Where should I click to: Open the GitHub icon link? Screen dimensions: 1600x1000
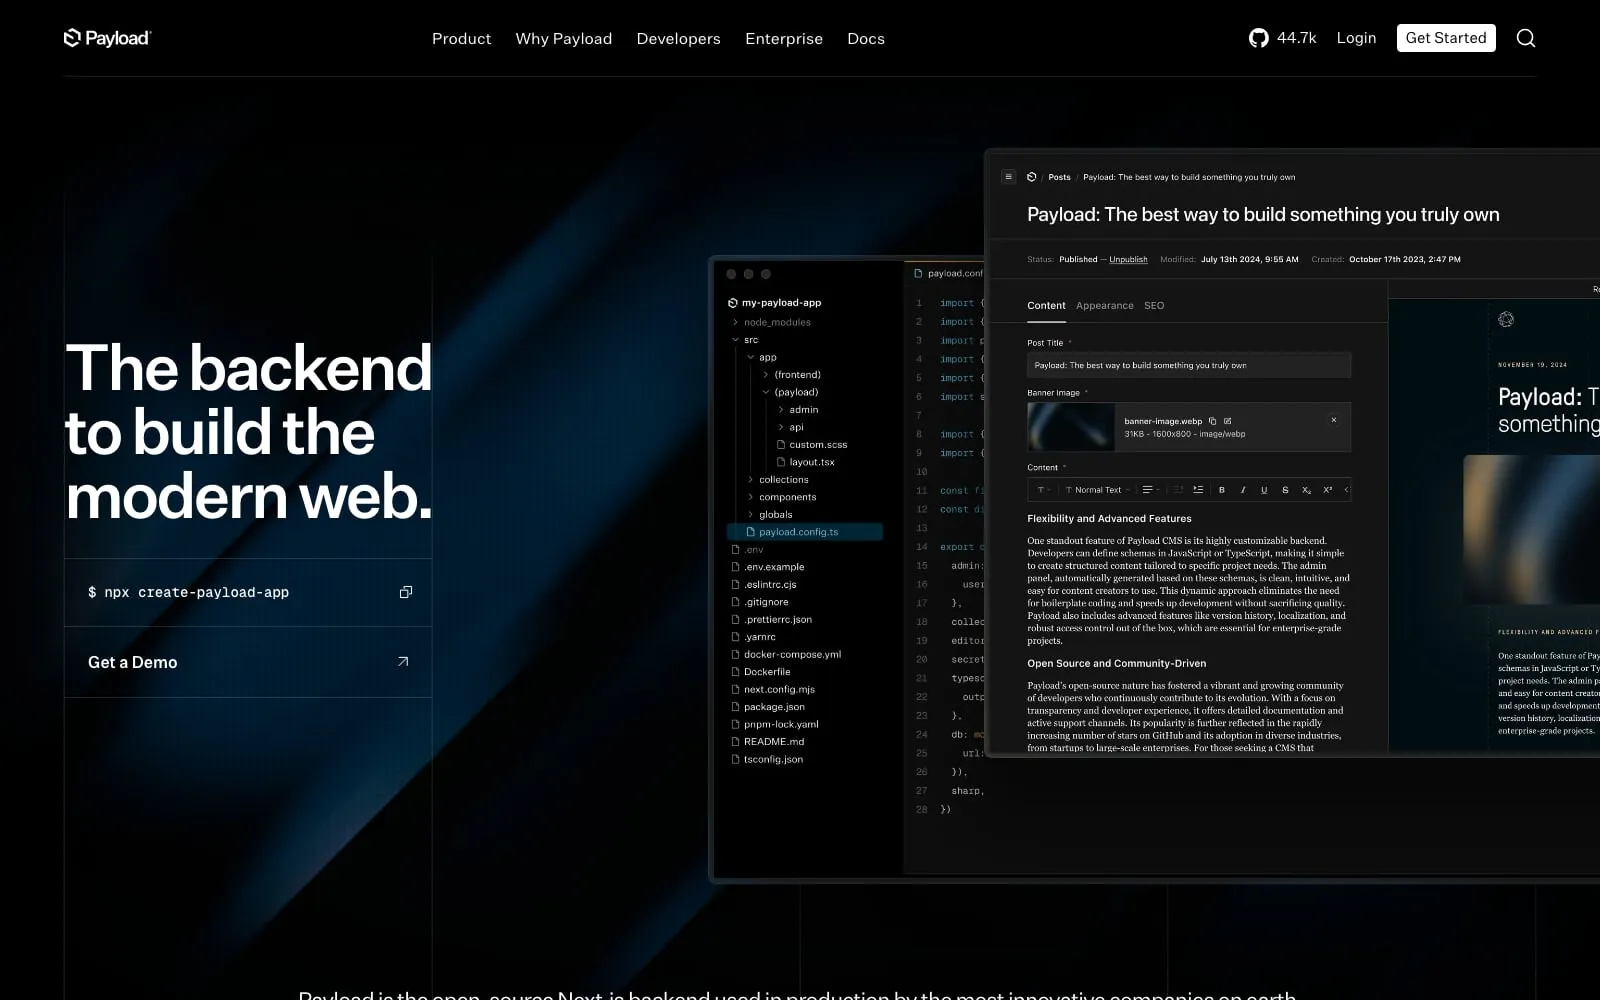point(1258,38)
